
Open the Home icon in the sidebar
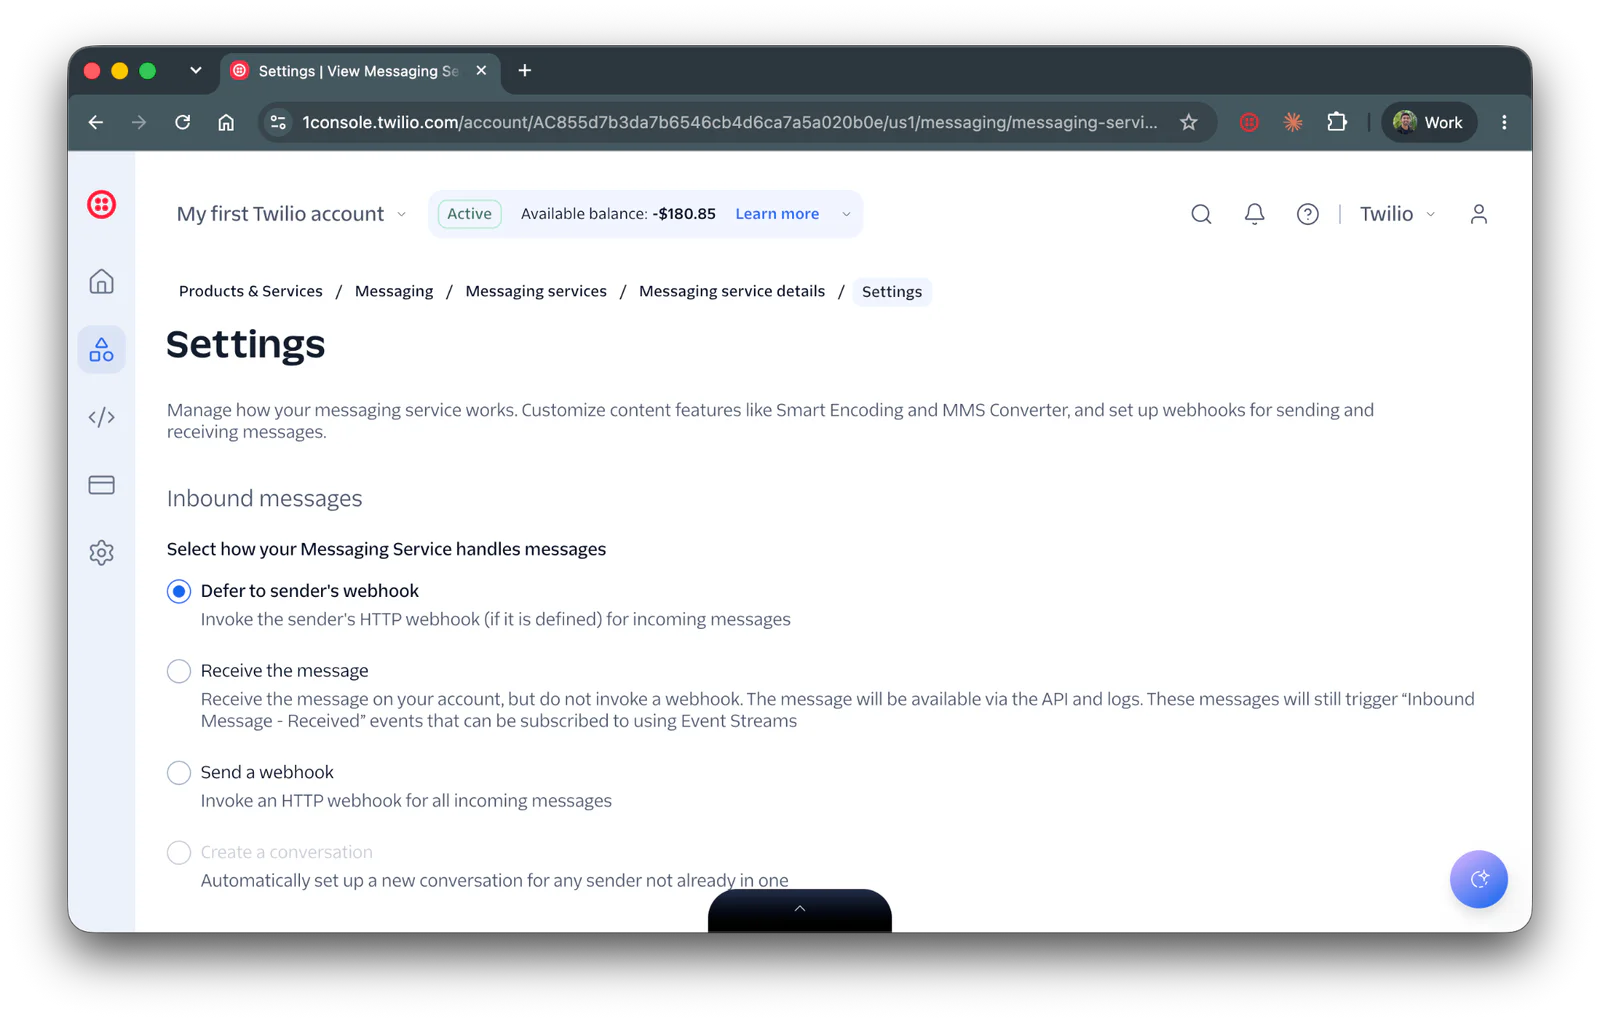click(101, 282)
